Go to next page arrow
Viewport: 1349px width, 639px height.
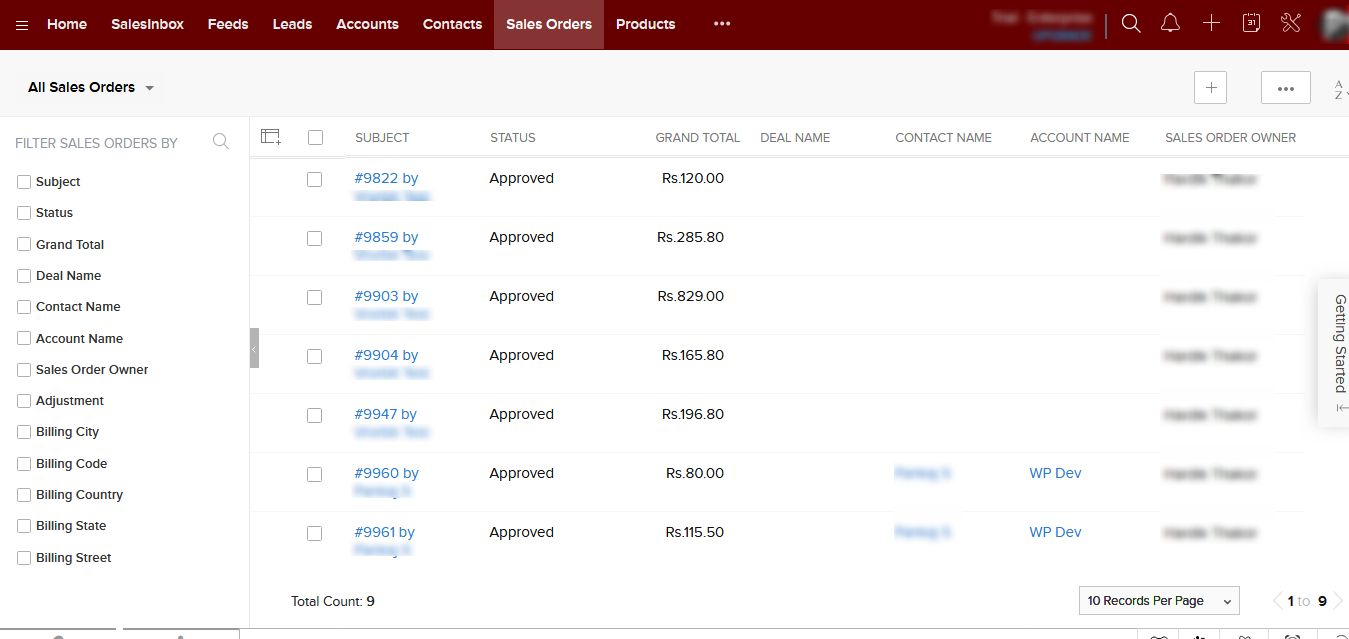(1339, 601)
